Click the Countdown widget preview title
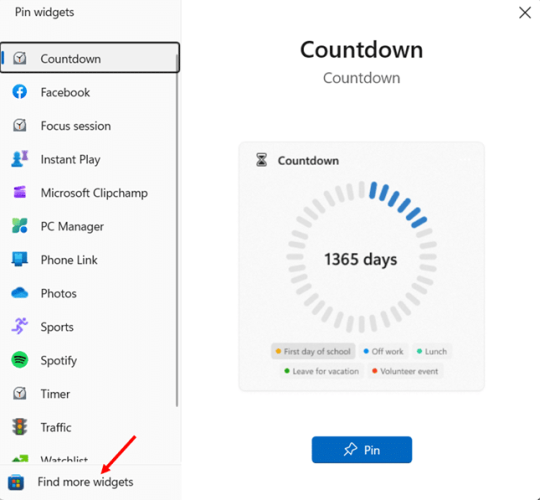This screenshot has height=500, width=540. point(308,161)
